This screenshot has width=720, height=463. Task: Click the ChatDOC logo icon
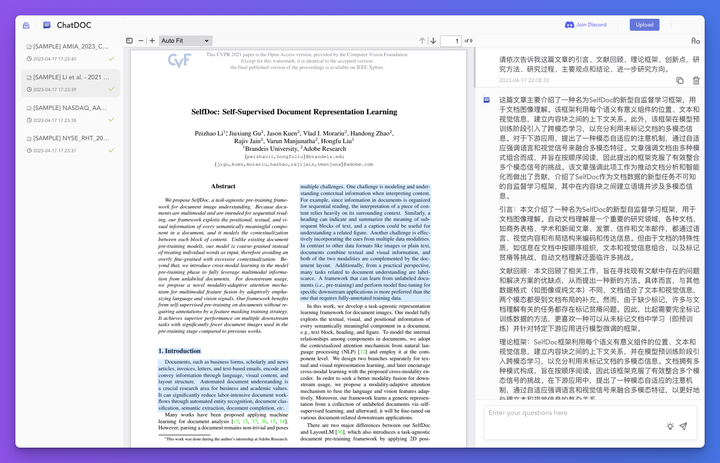click(x=47, y=25)
